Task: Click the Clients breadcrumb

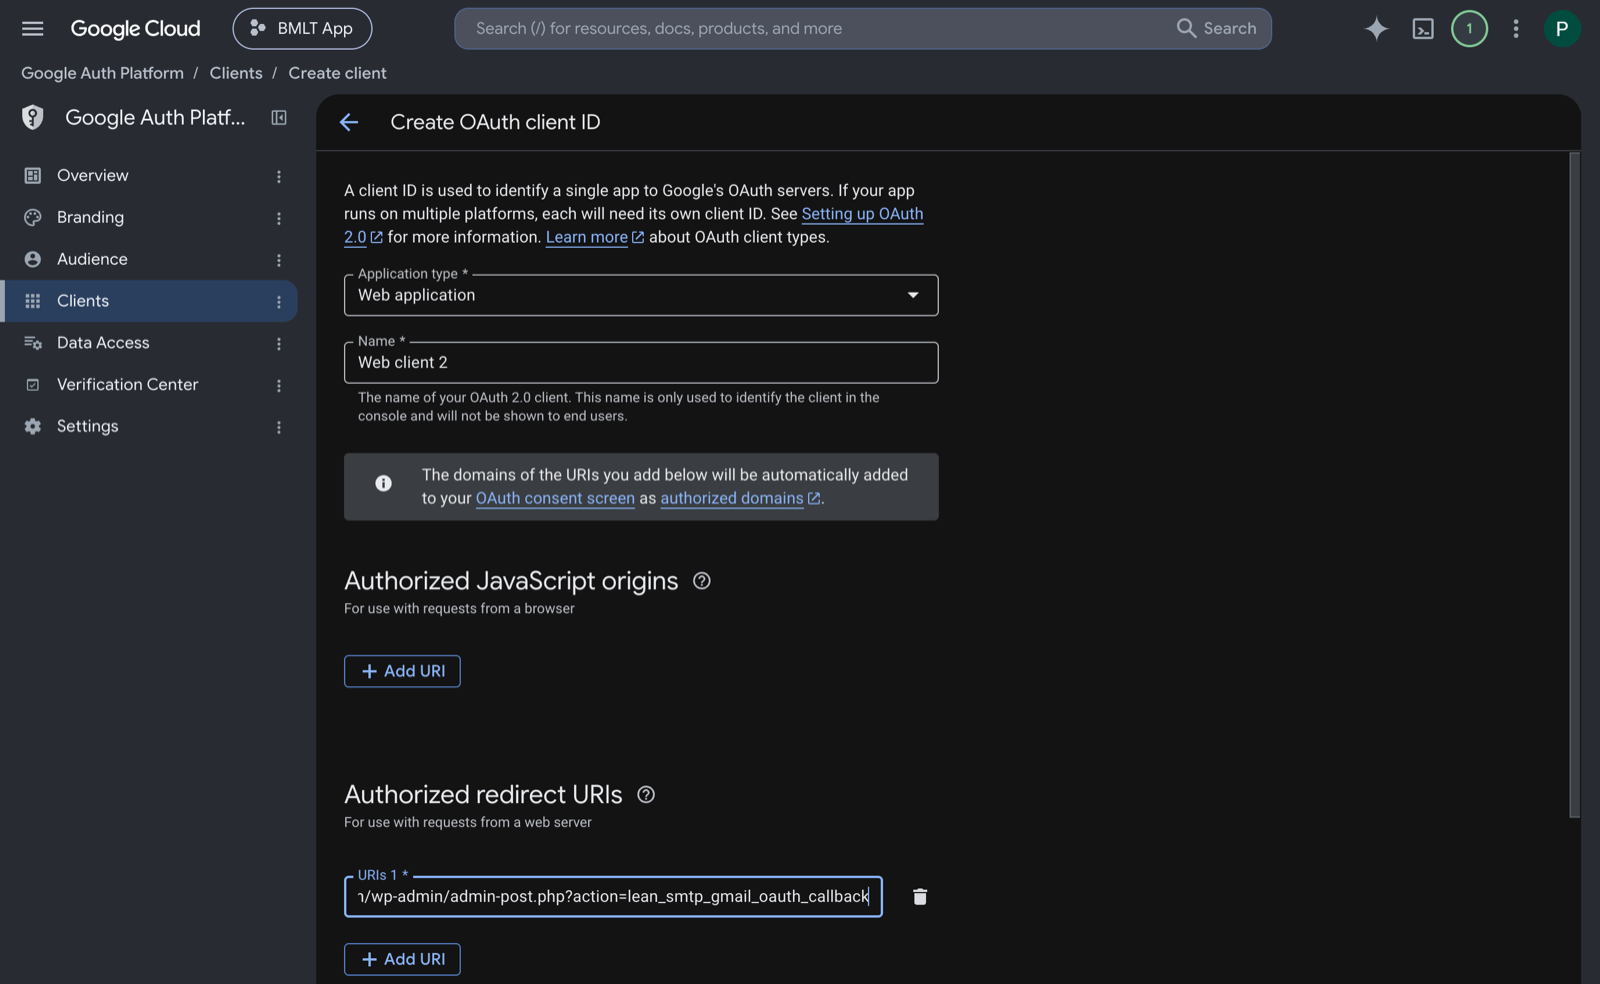Action: [x=236, y=74]
